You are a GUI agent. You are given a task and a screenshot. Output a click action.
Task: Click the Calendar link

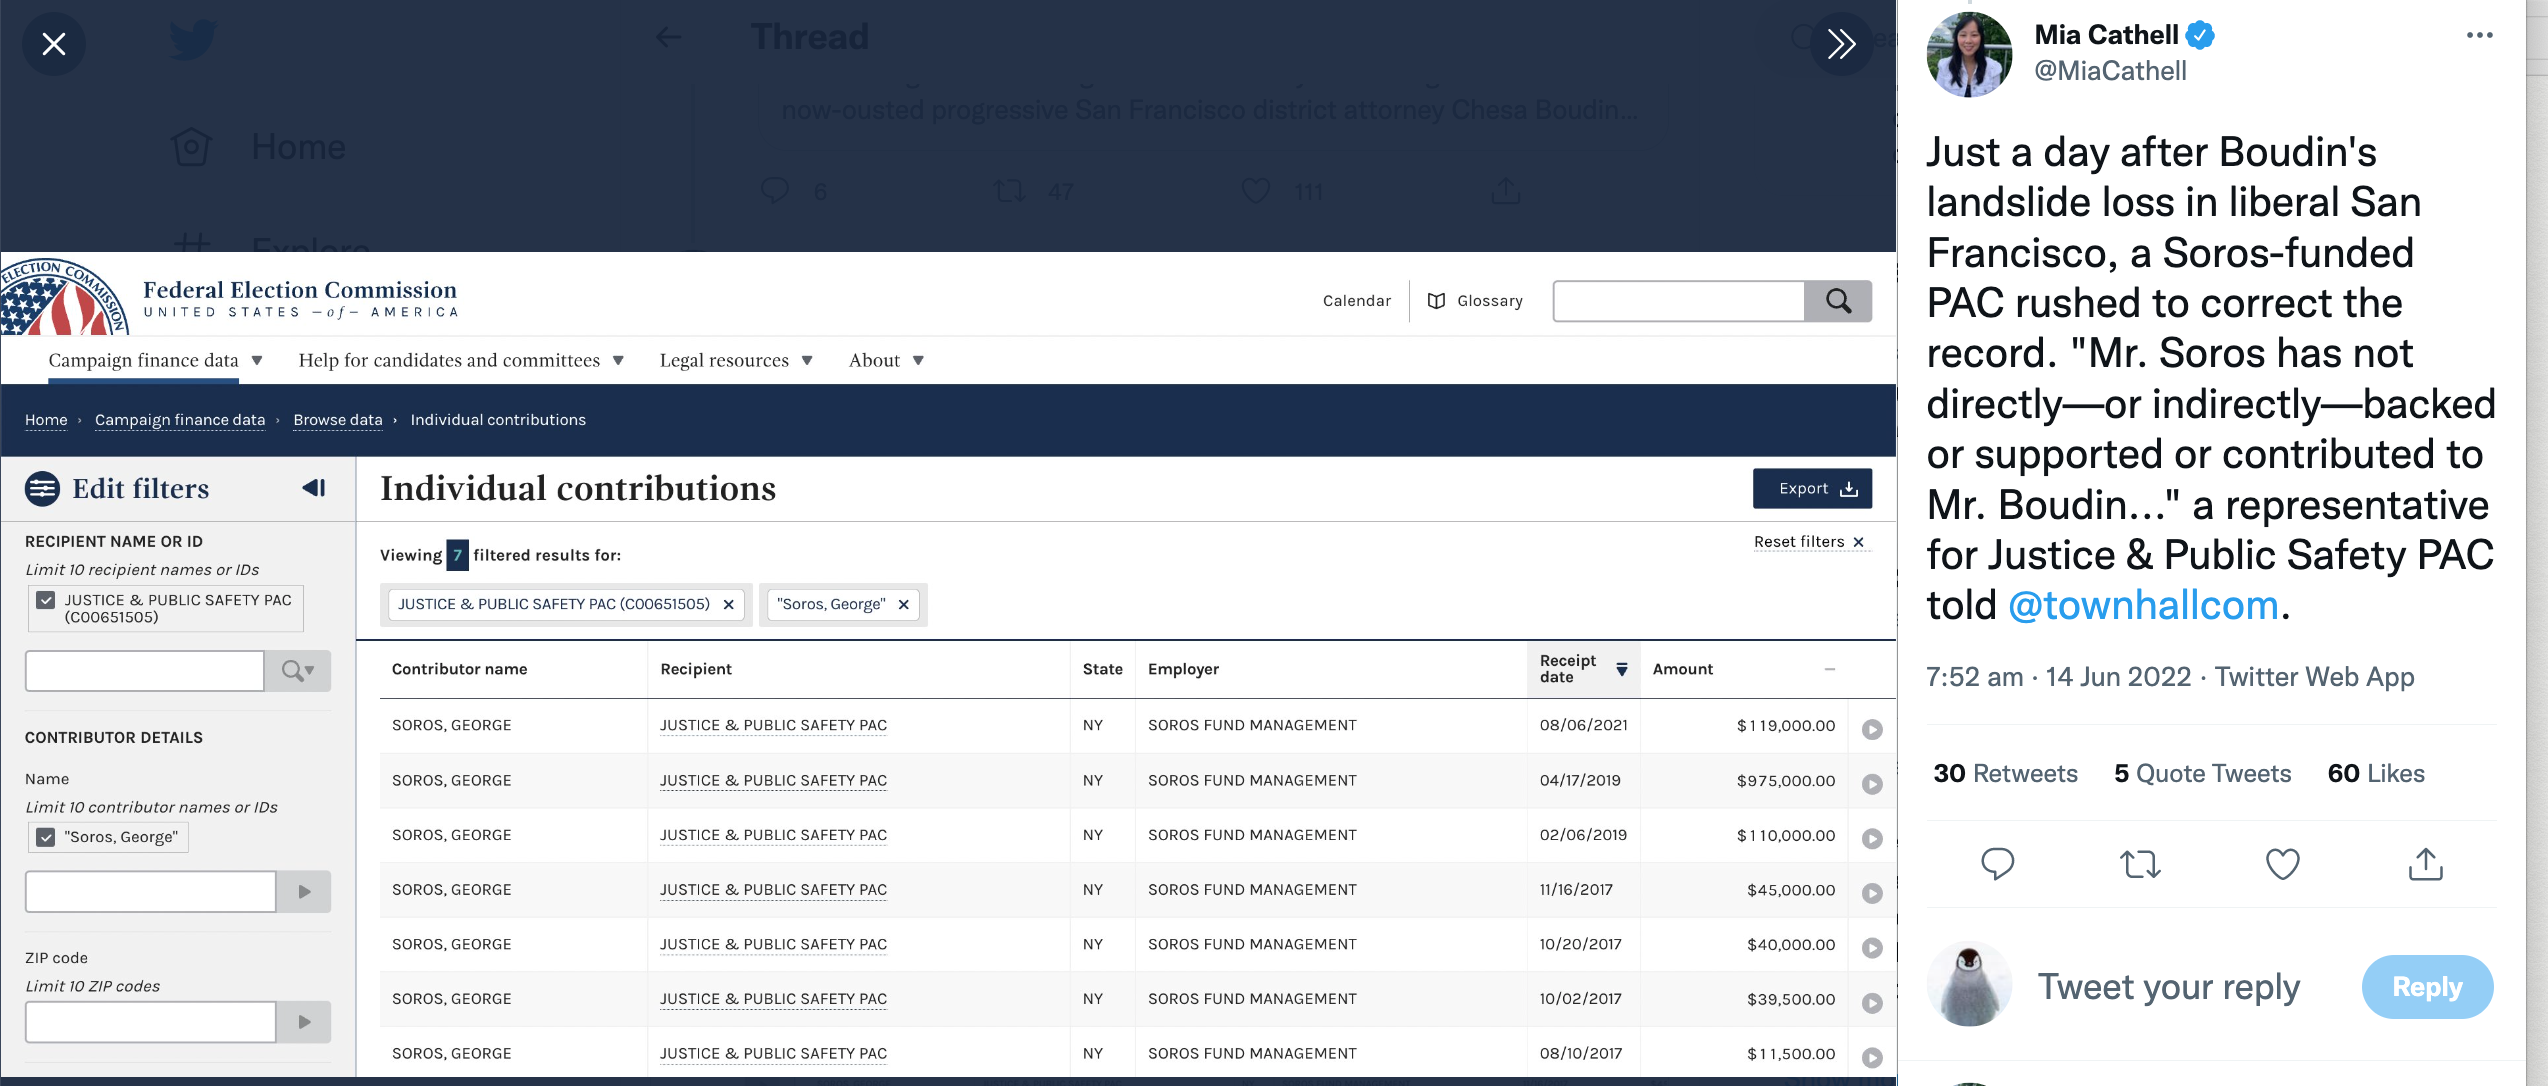tap(1356, 301)
